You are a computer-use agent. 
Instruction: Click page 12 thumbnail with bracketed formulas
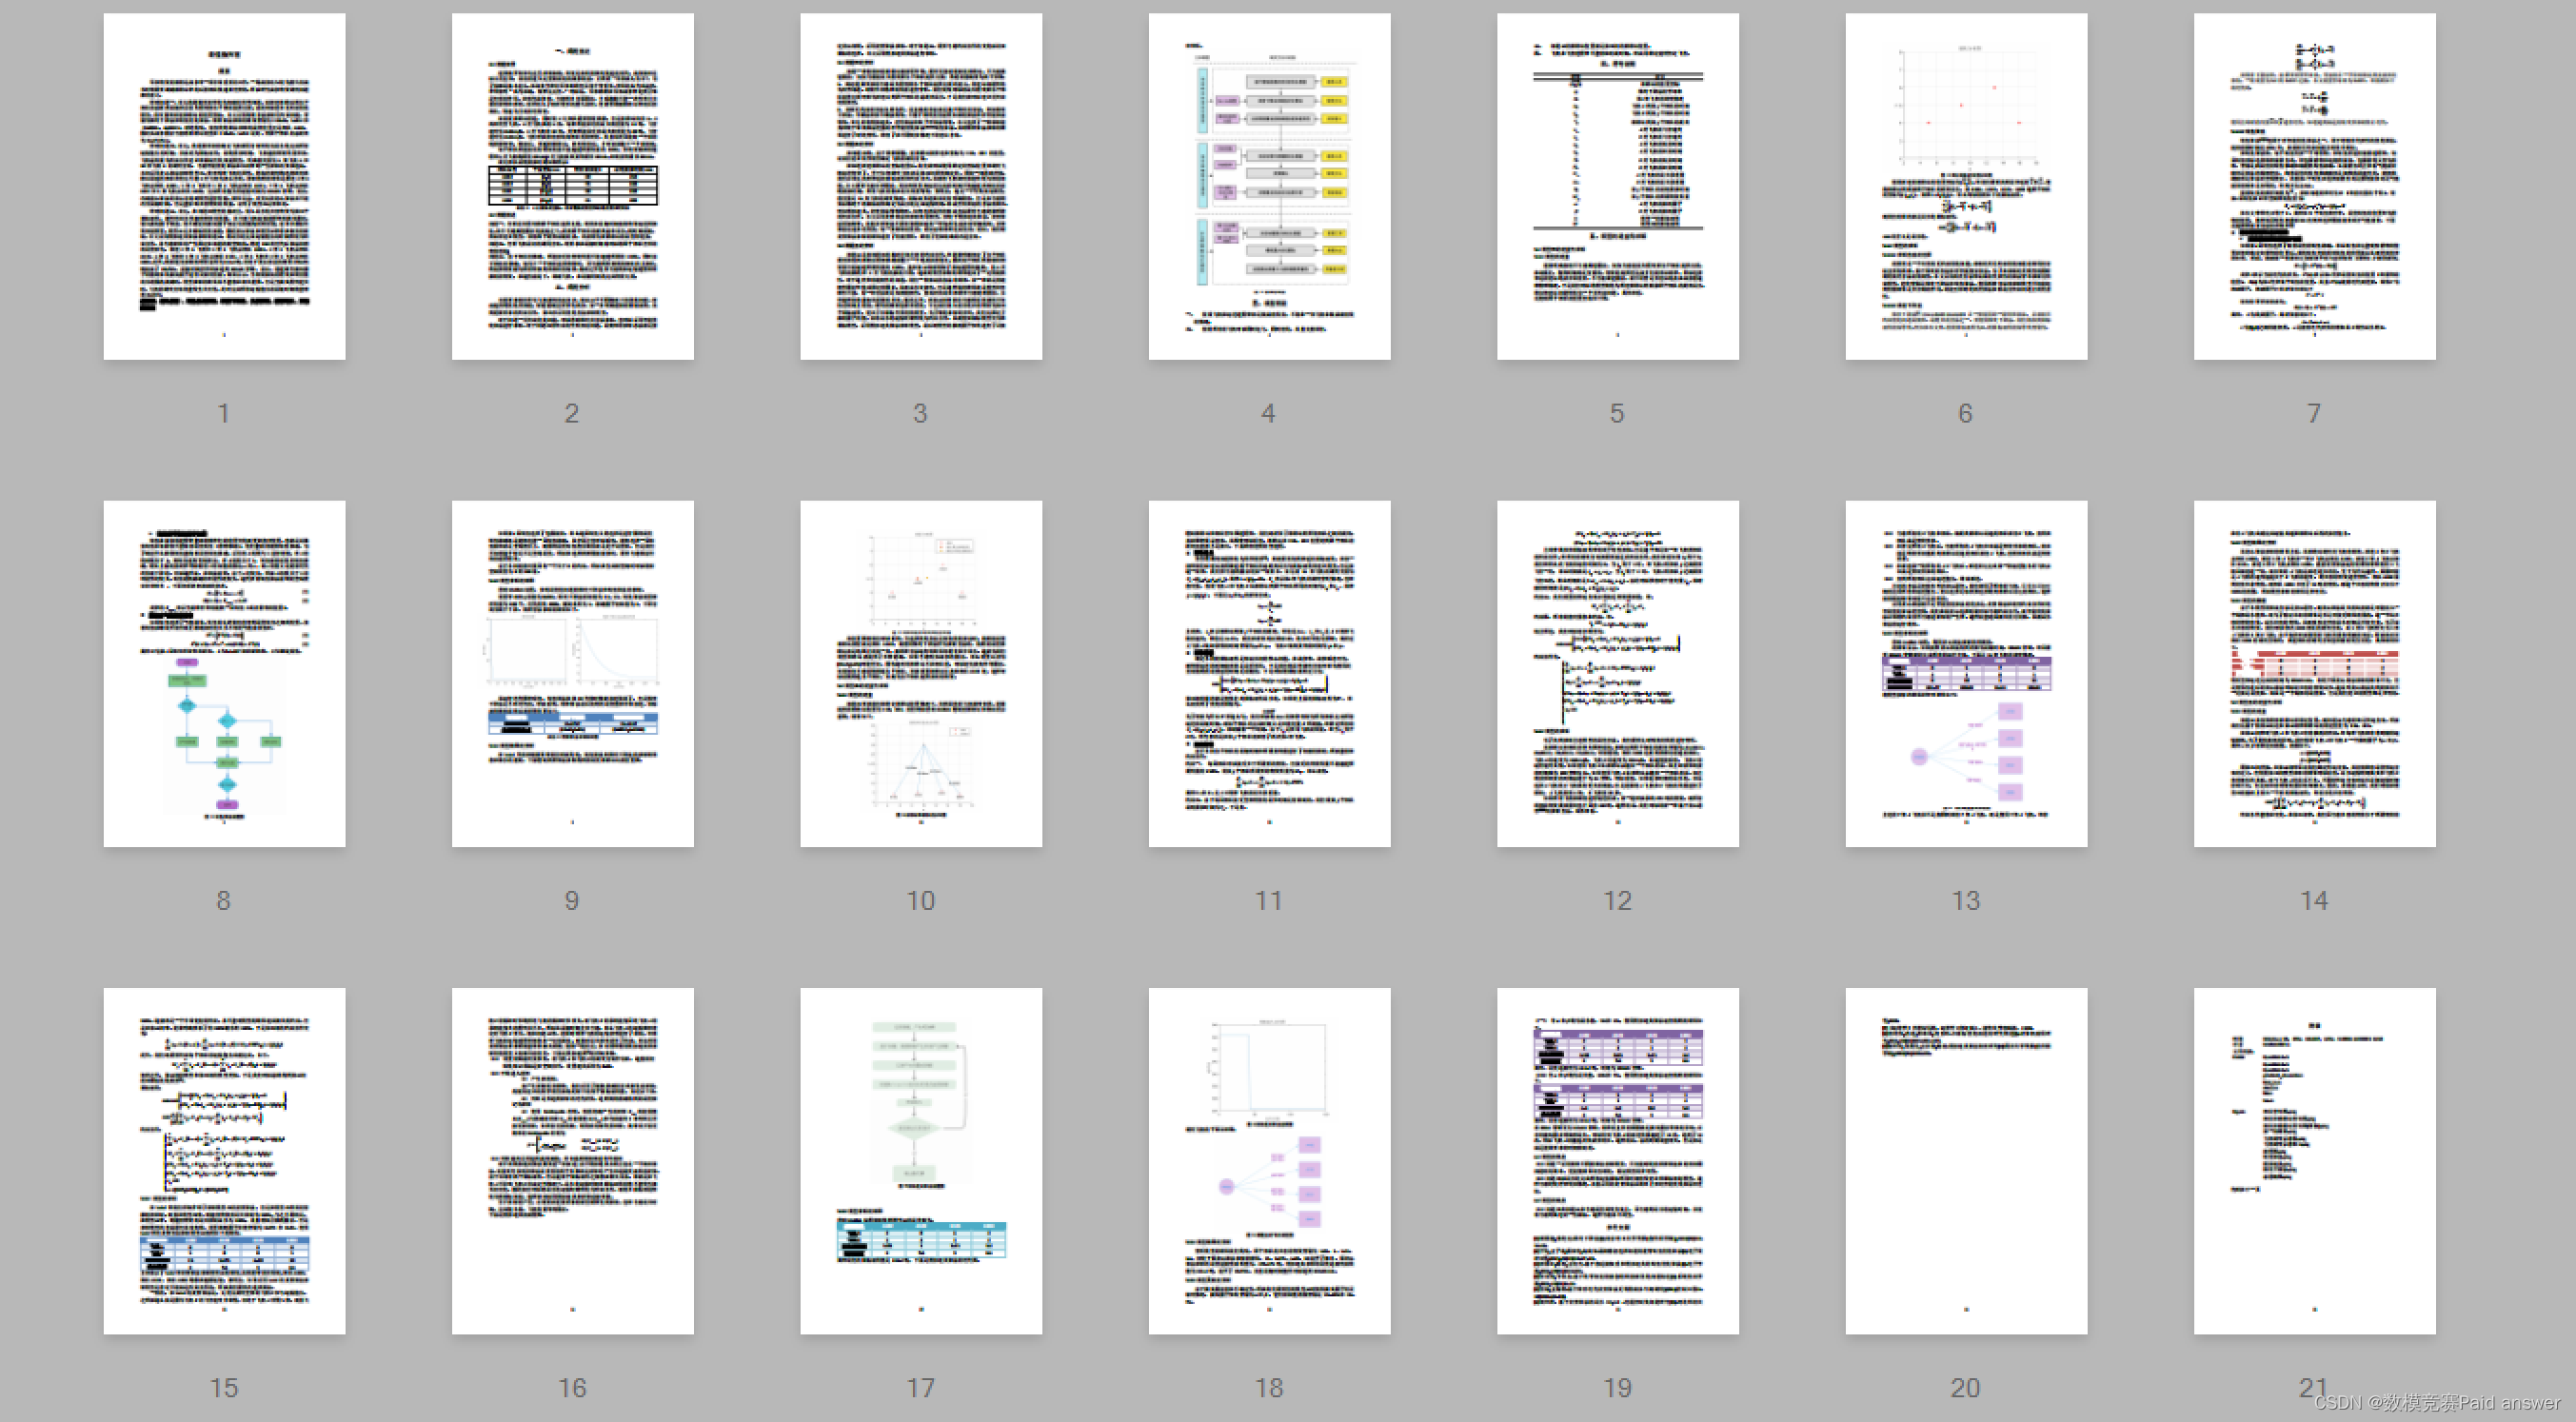(1617, 673)
